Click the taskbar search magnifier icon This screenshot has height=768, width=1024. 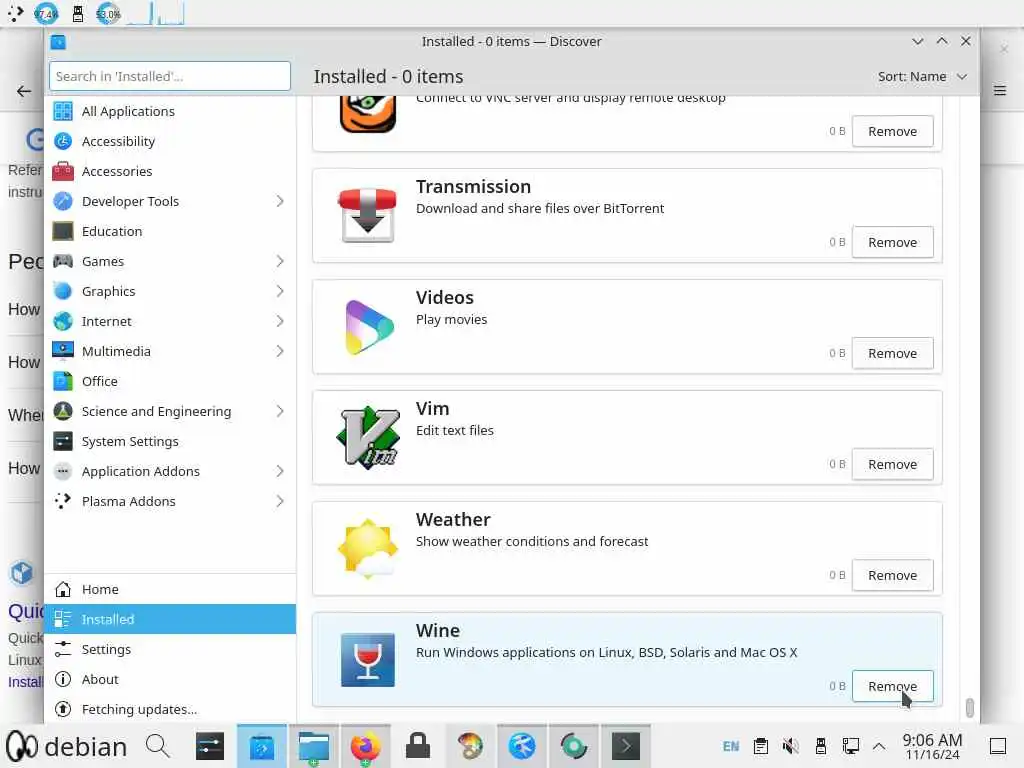coord(157,746)
